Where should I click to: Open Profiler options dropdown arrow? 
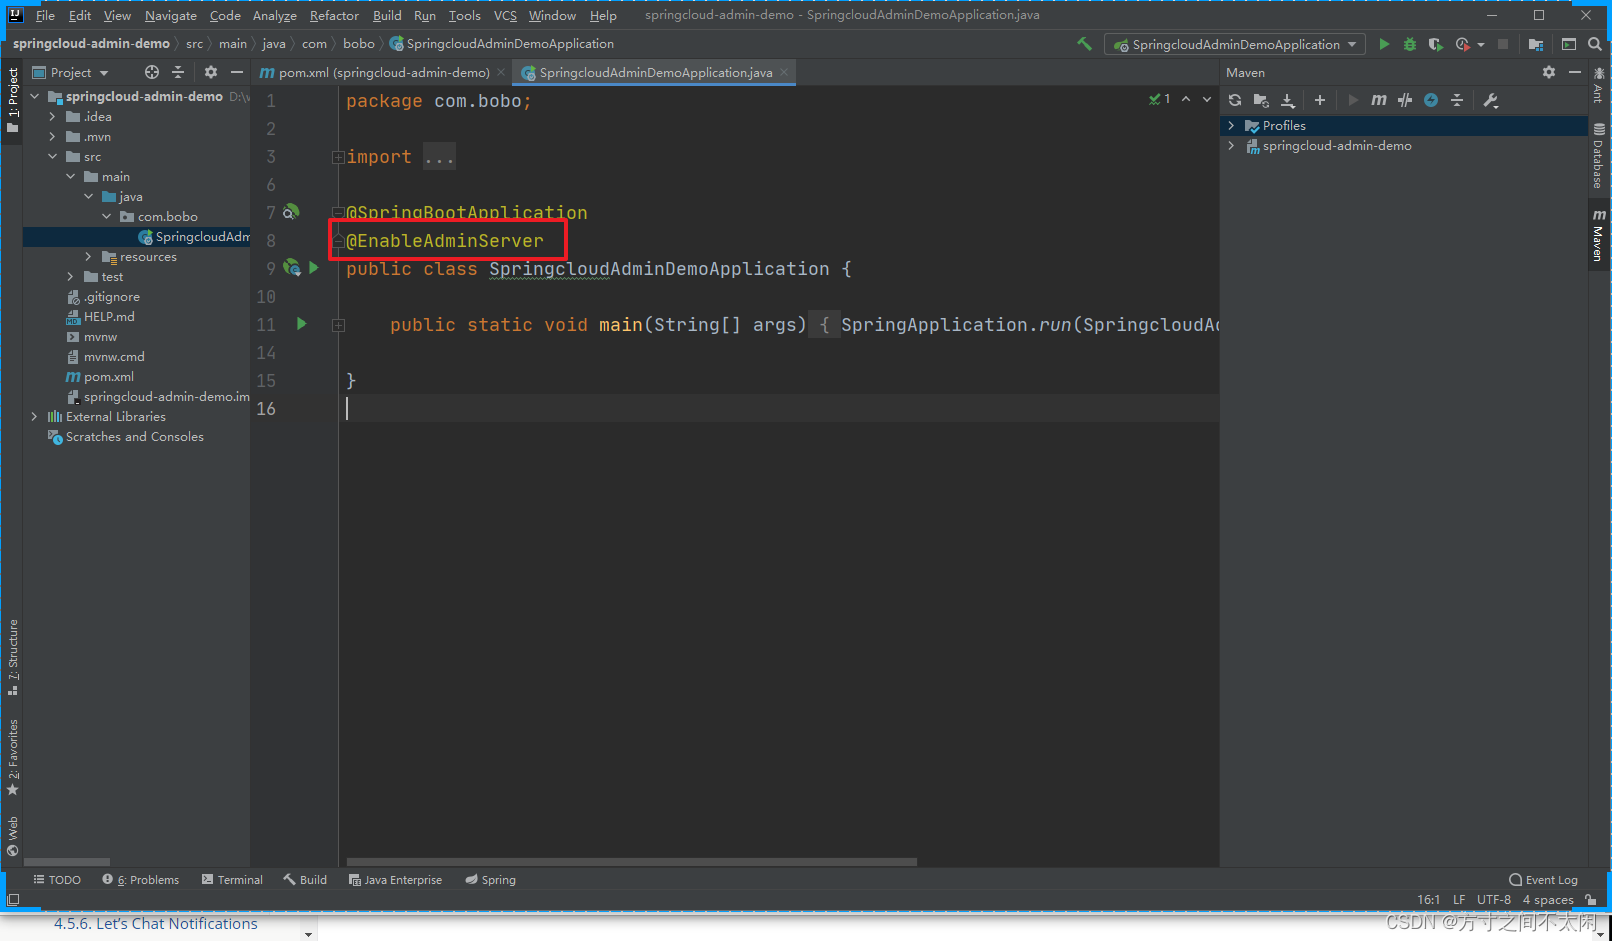[1481, 44]
